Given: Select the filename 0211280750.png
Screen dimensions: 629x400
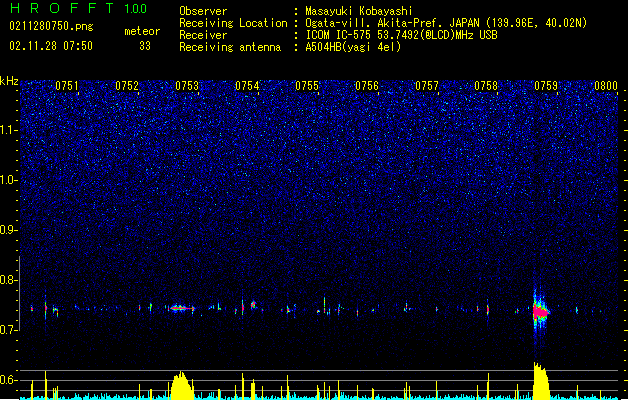Looking at the screenshot, I should tap(51, 26).
